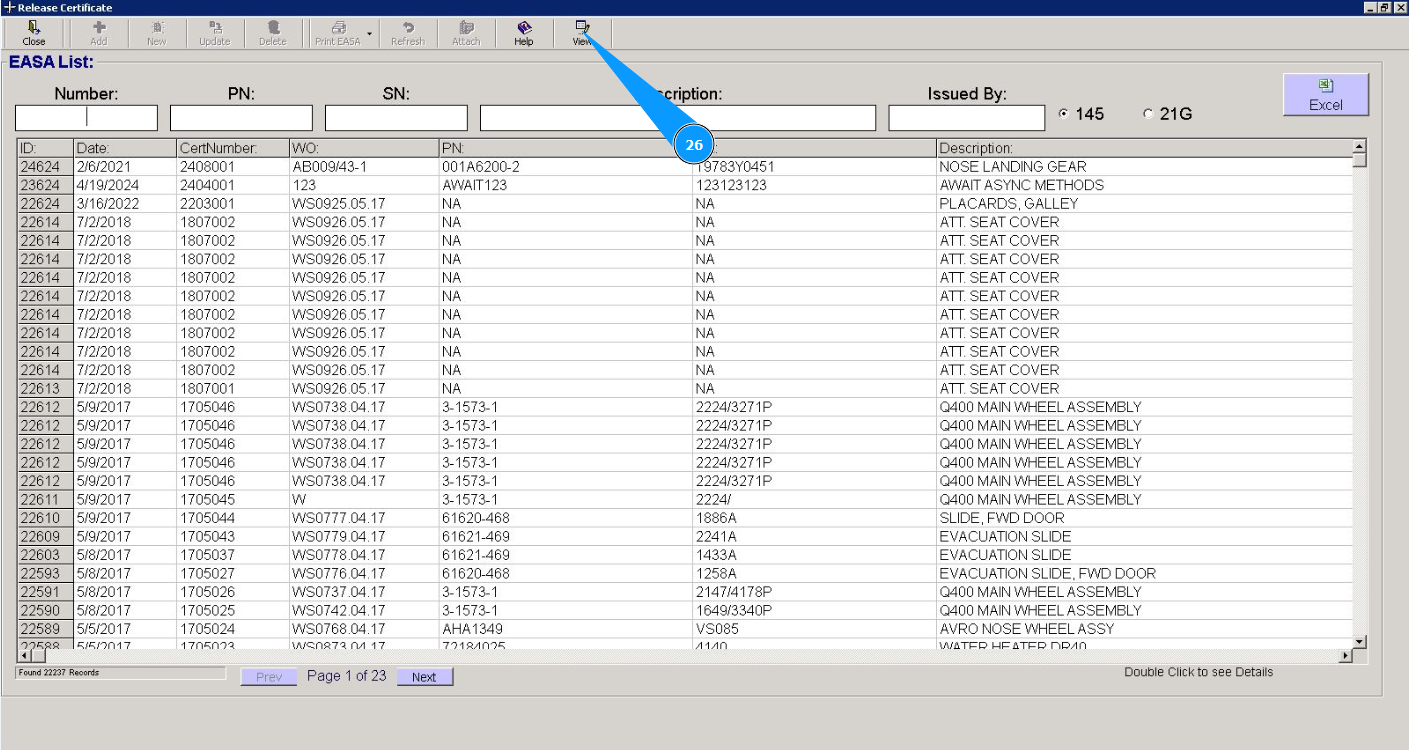Export the list with the Excel button
Viewport: 1409px width, 750px height.
1326,95
